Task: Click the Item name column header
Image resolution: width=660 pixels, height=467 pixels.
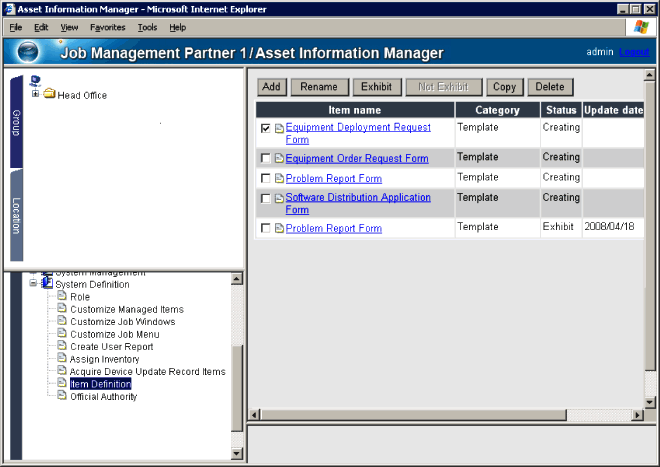Action: (x=355, y=110)
